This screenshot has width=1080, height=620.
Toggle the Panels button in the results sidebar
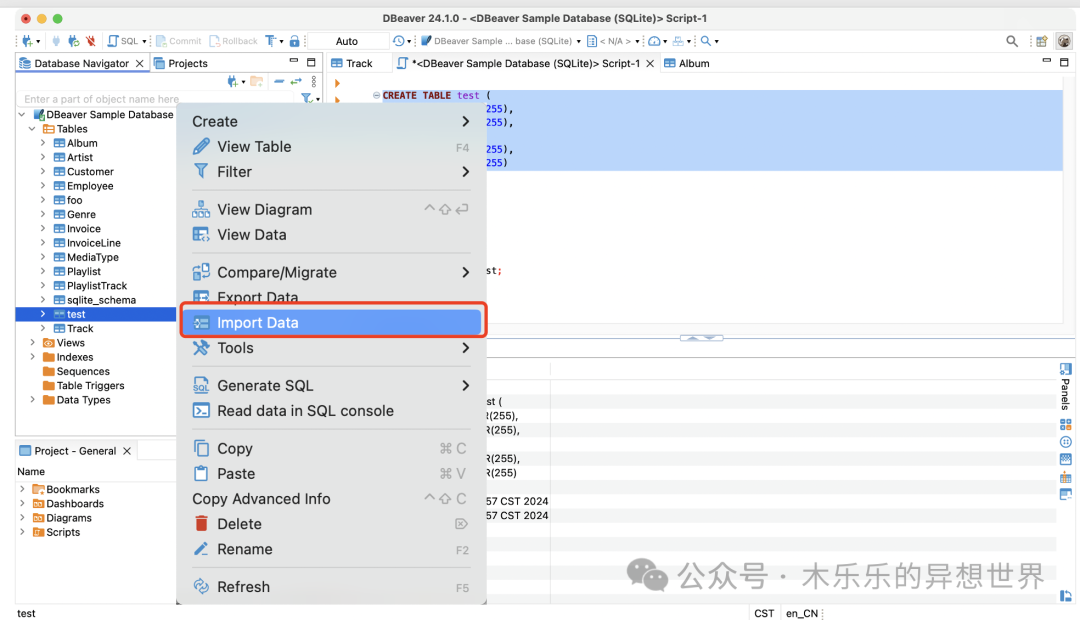click(x=1066, y=387)
